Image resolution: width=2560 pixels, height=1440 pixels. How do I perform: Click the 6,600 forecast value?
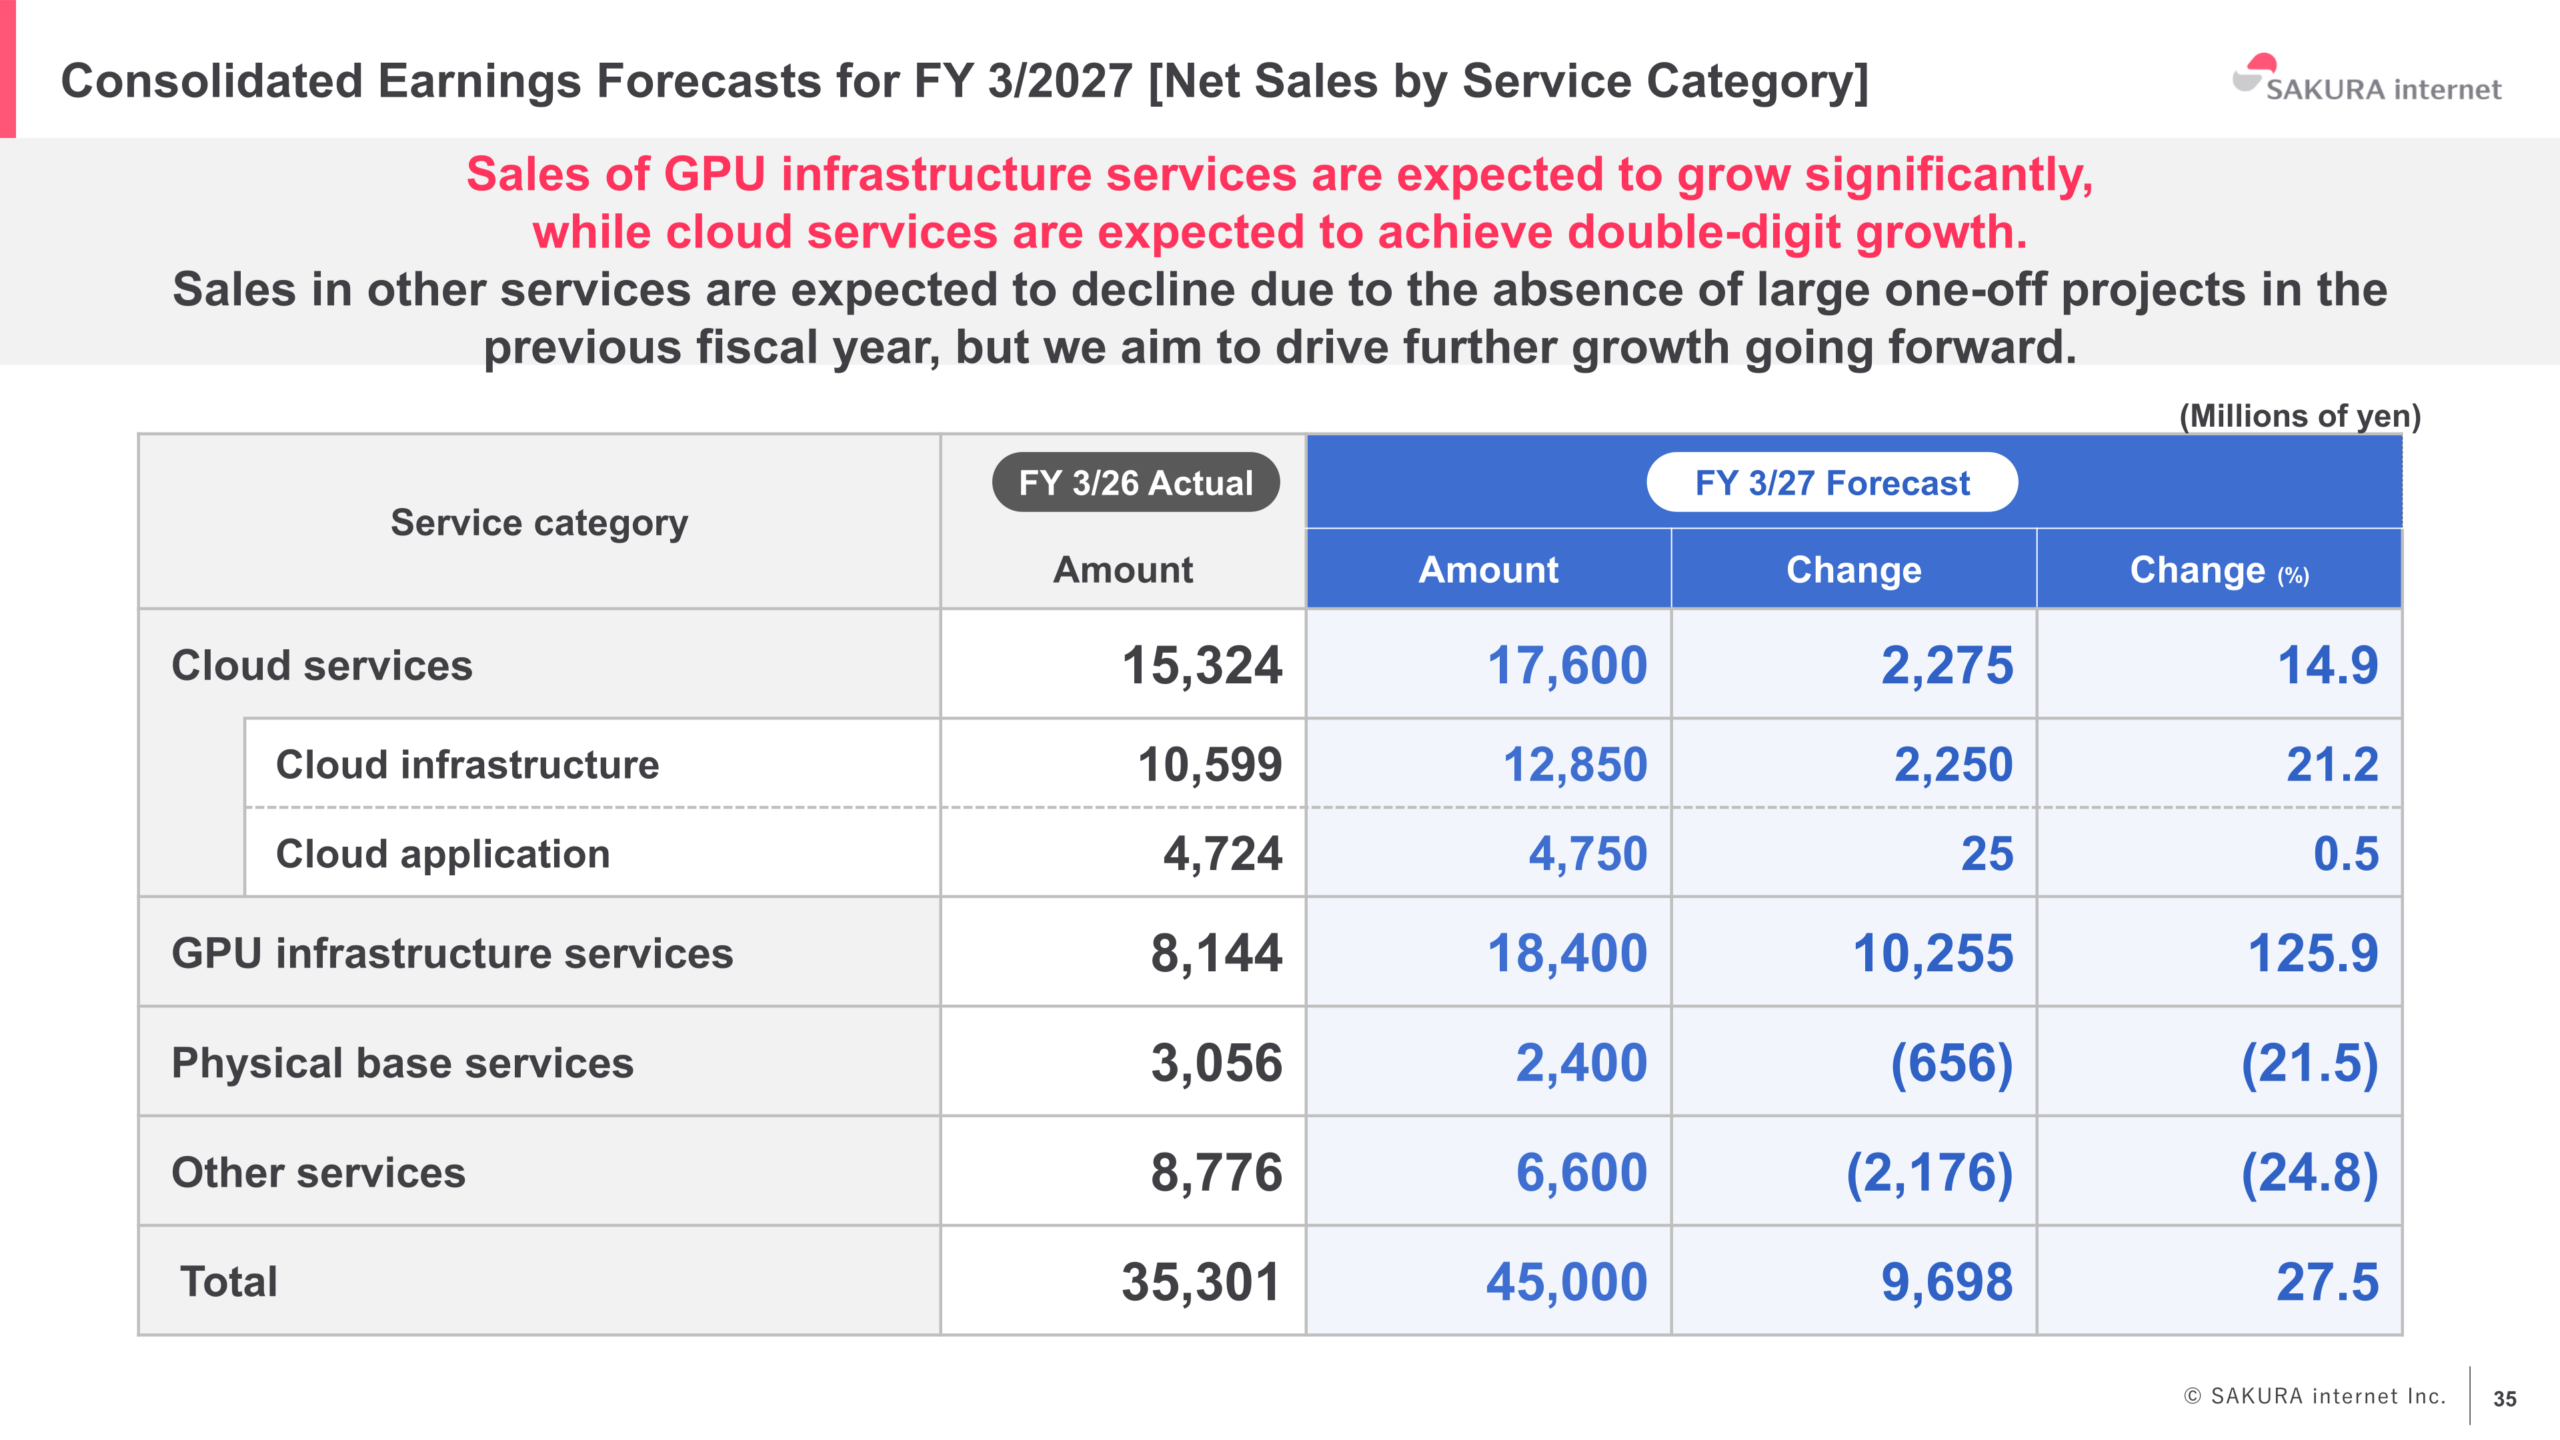(1581, 1173)
